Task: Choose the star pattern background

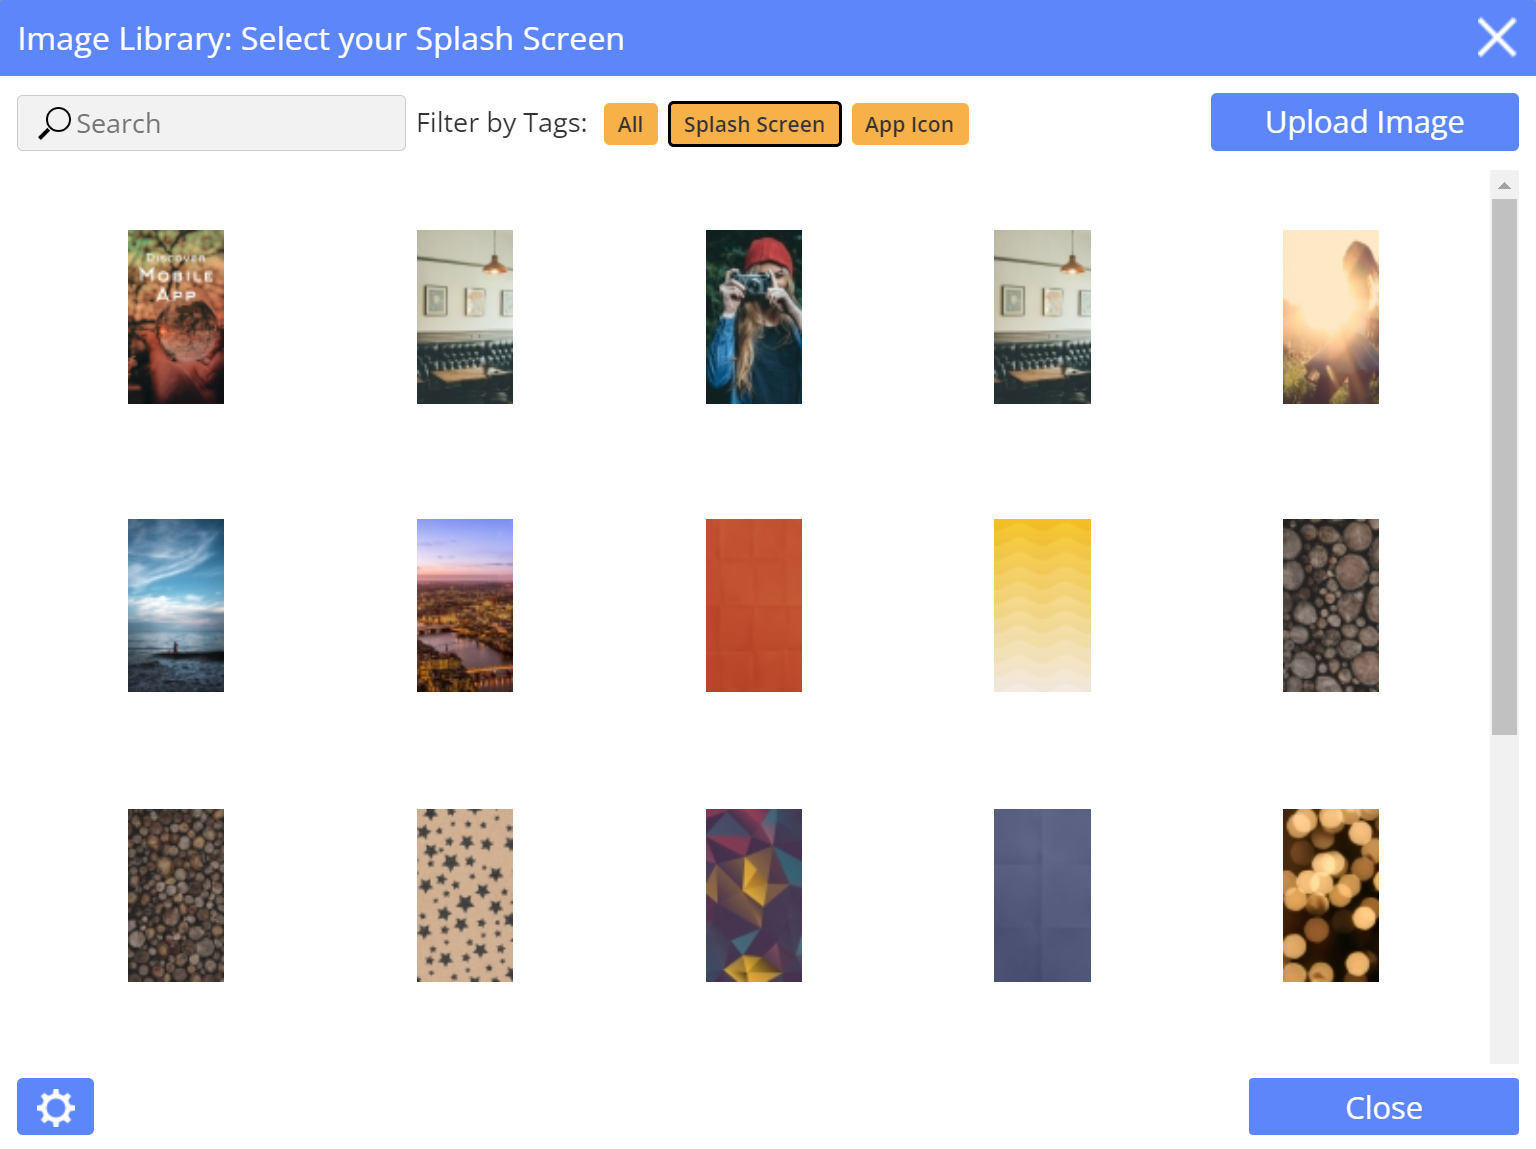Action: 464,895
